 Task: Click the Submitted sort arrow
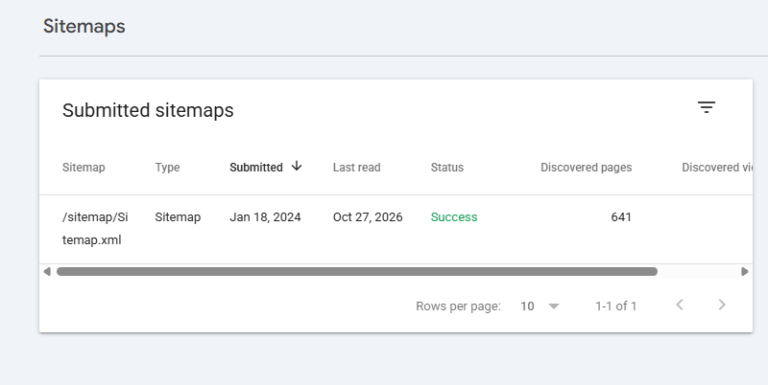tap(296, 167)
